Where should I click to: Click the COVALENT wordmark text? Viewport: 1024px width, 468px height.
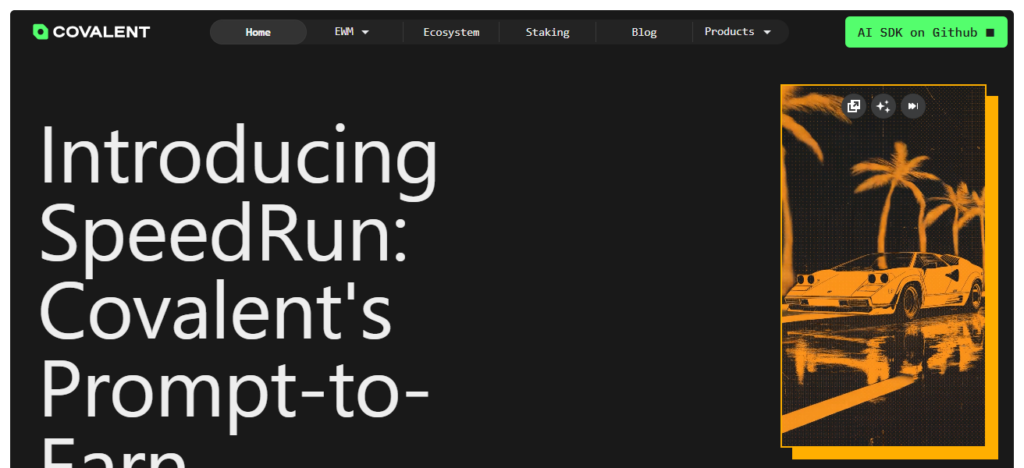pos(101,32)
